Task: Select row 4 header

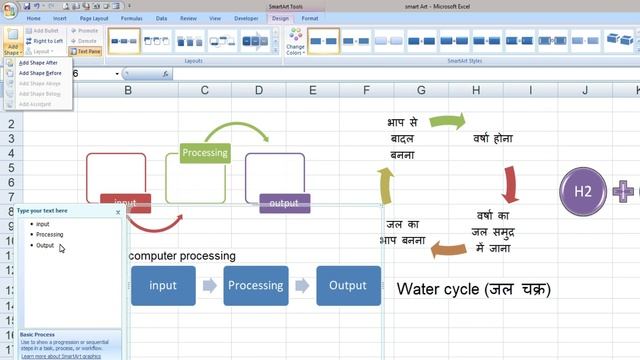Action: pos(11,153)
